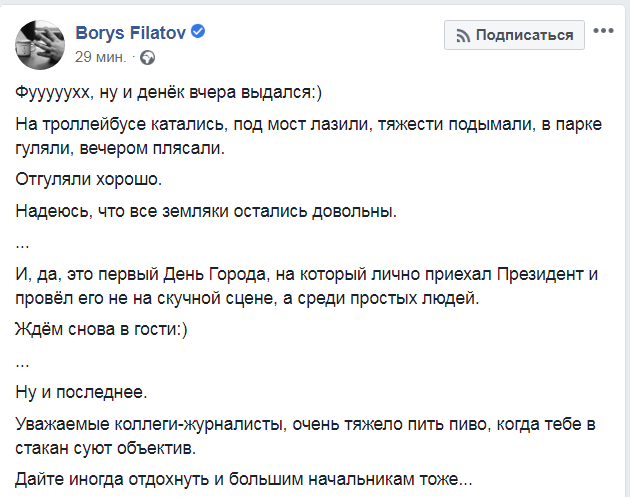The image size is (630, 497).
Task: Open the post options three-dot menu
Action: [603, 31]
